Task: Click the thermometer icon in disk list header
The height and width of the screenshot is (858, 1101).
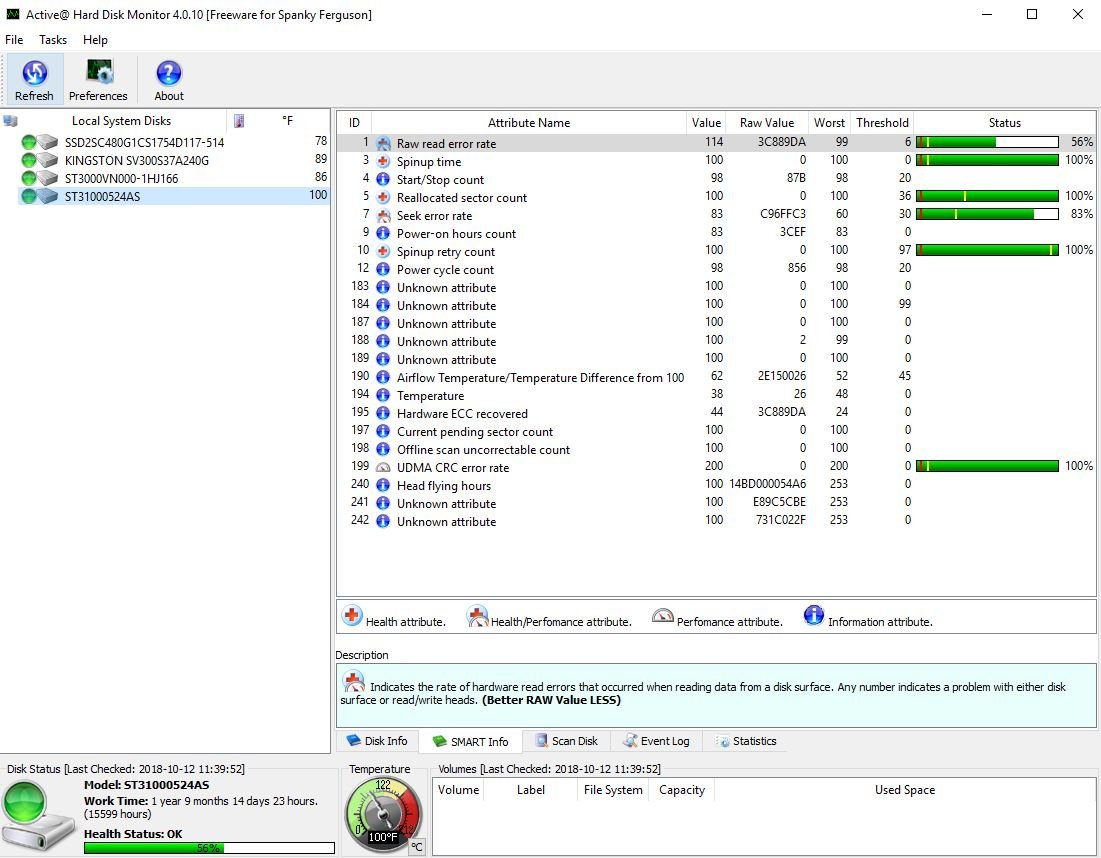Action: point(239,121)
